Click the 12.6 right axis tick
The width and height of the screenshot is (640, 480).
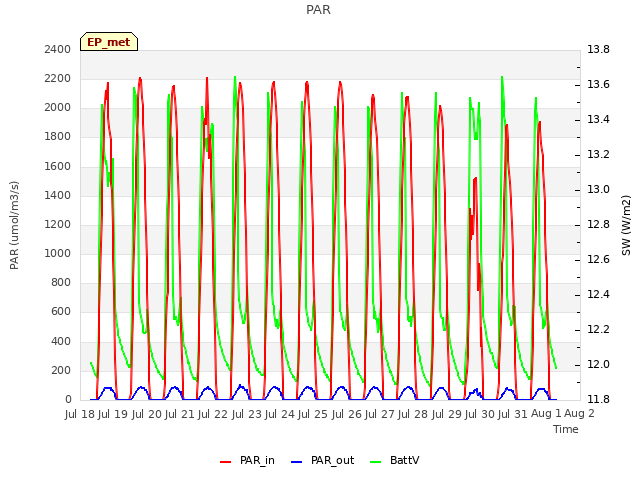(598, 260)
